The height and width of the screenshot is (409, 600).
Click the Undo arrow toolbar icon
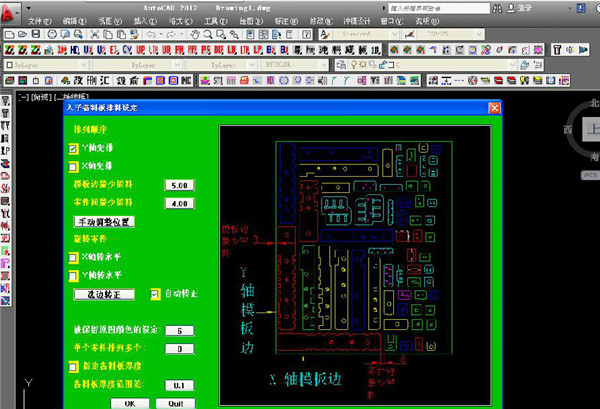(151, 34)
